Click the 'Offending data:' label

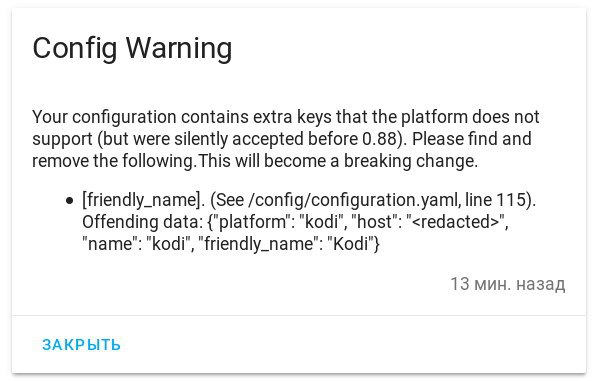coord(143,222)
